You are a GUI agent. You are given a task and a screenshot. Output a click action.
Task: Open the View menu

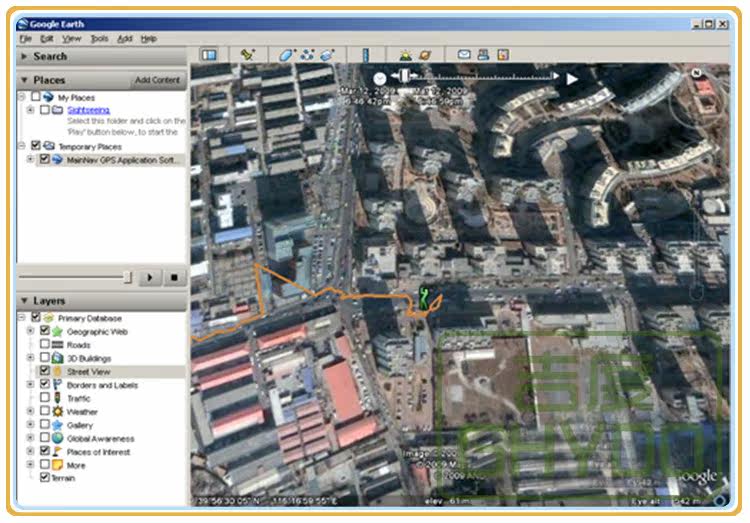tap(72, 39)
